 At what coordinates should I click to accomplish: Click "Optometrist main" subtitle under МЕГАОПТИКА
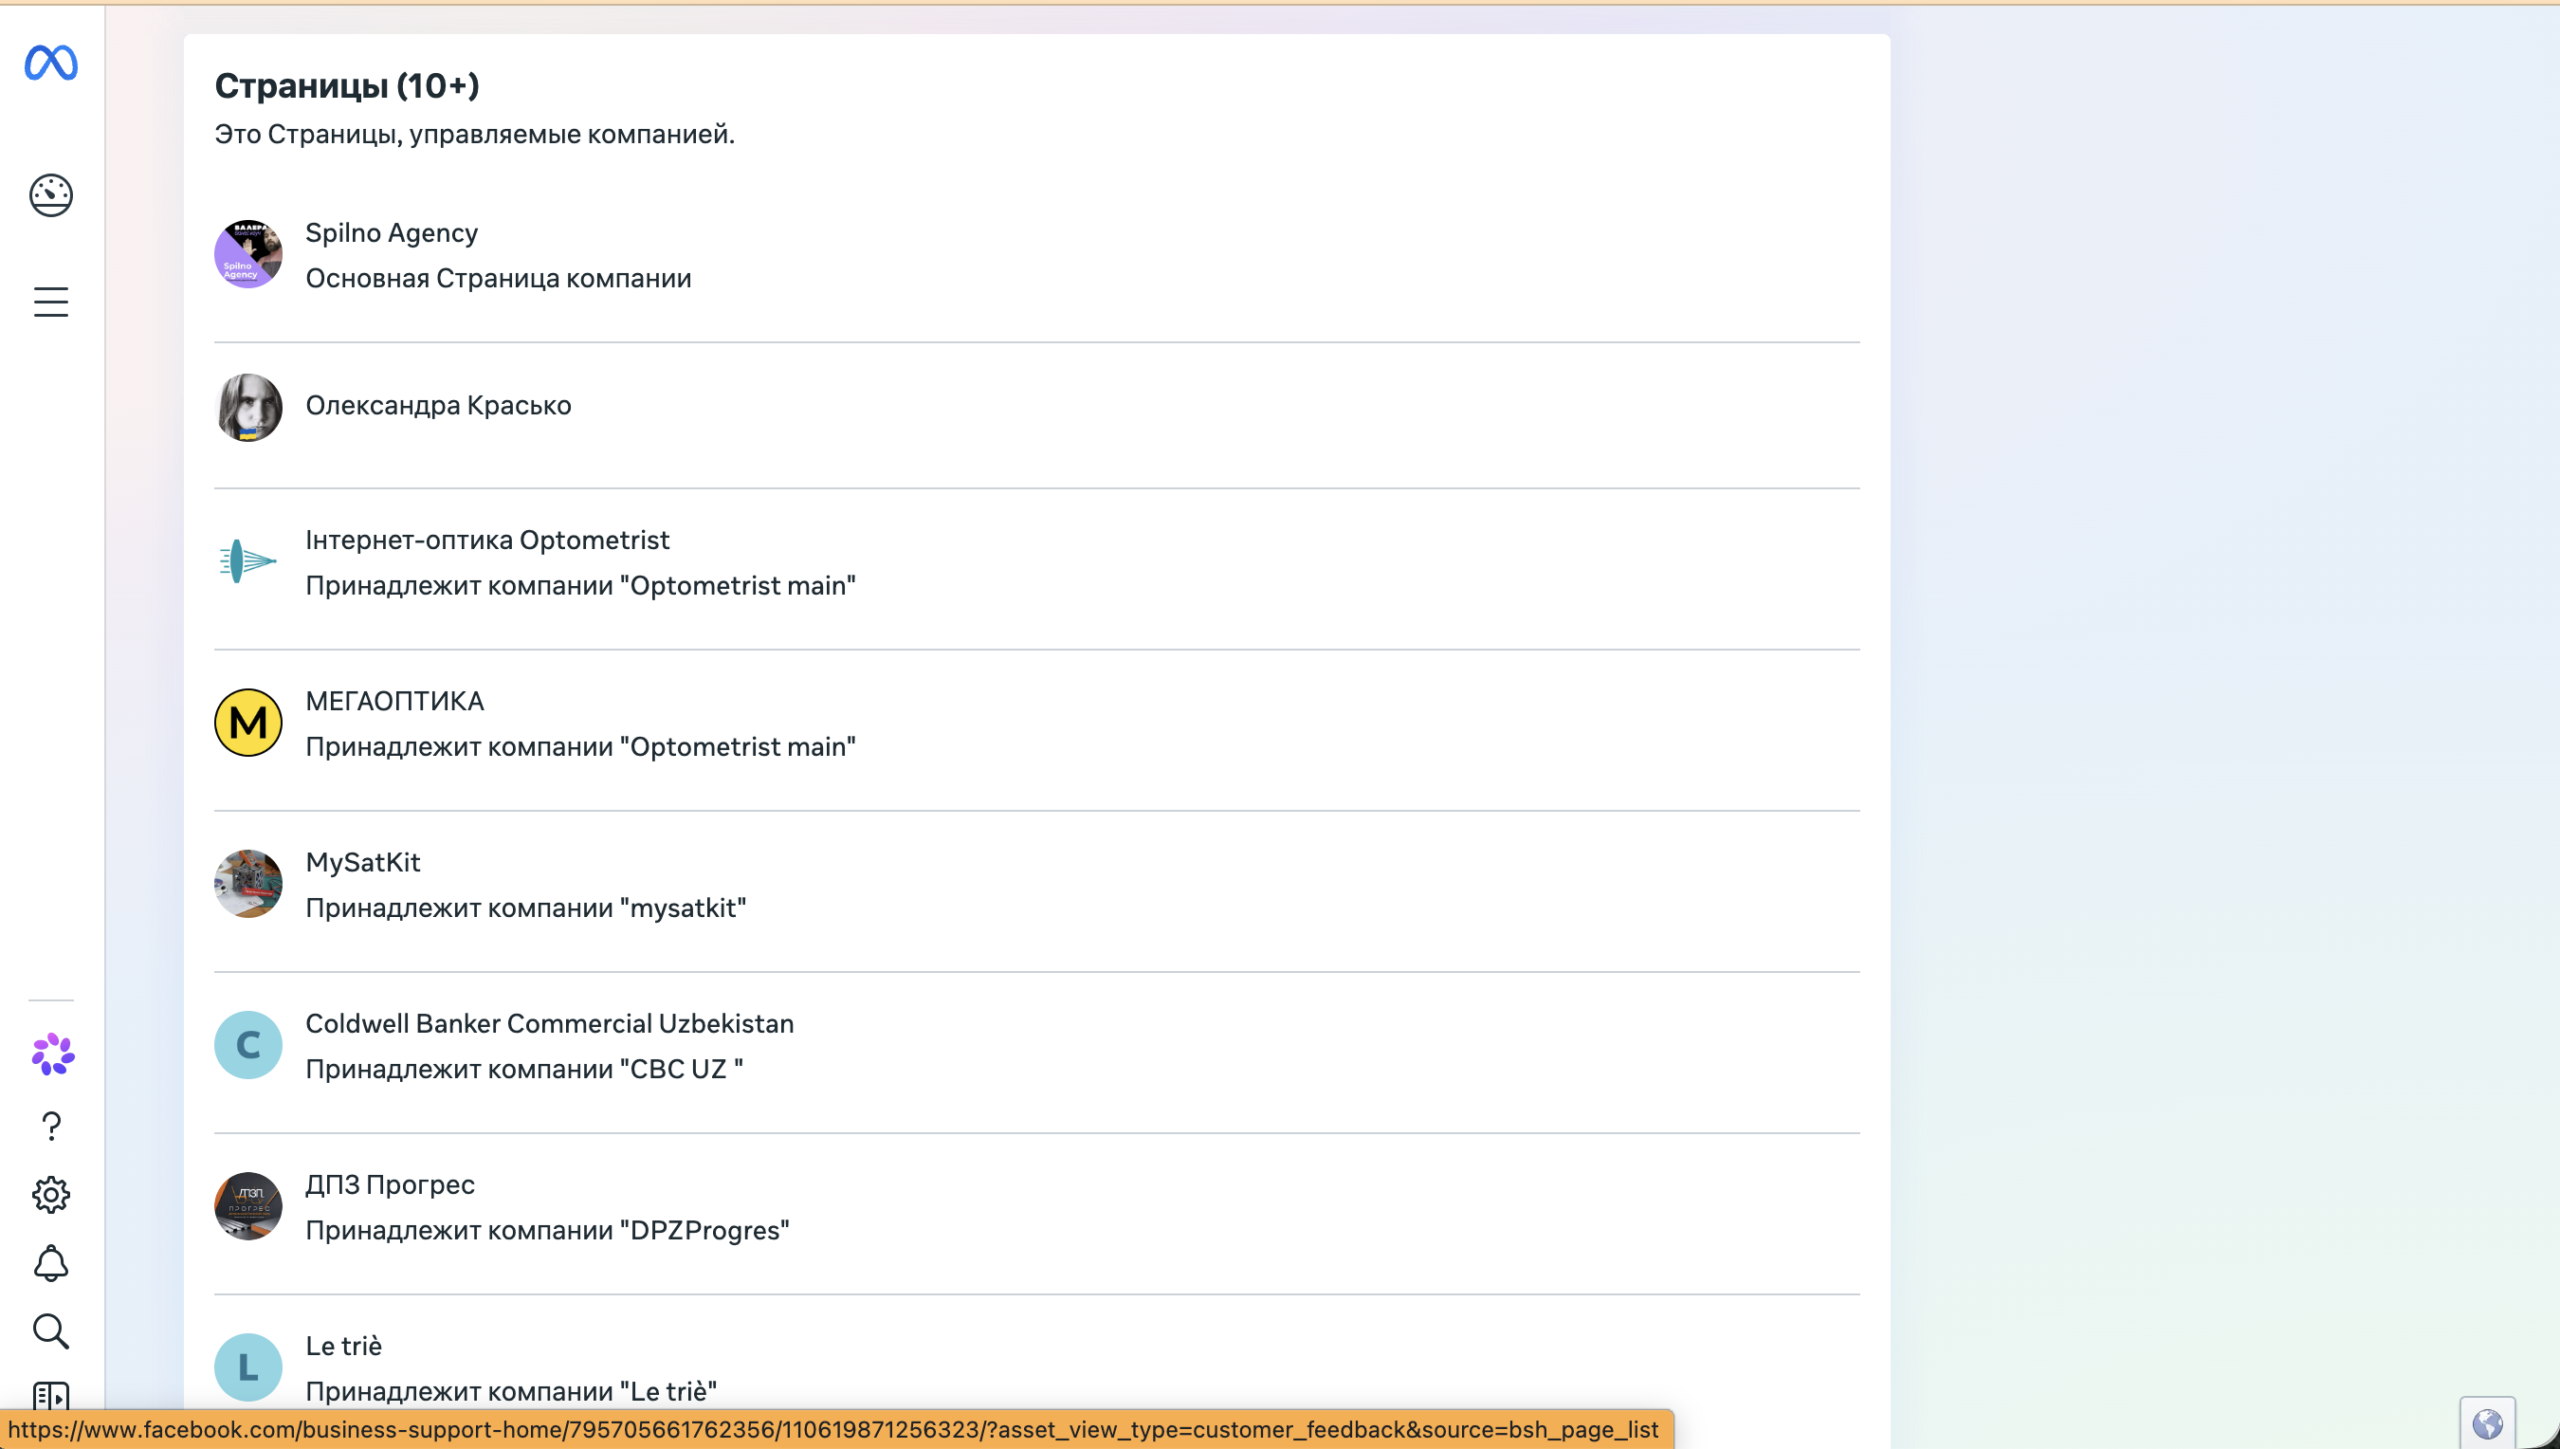pos(580,747)
